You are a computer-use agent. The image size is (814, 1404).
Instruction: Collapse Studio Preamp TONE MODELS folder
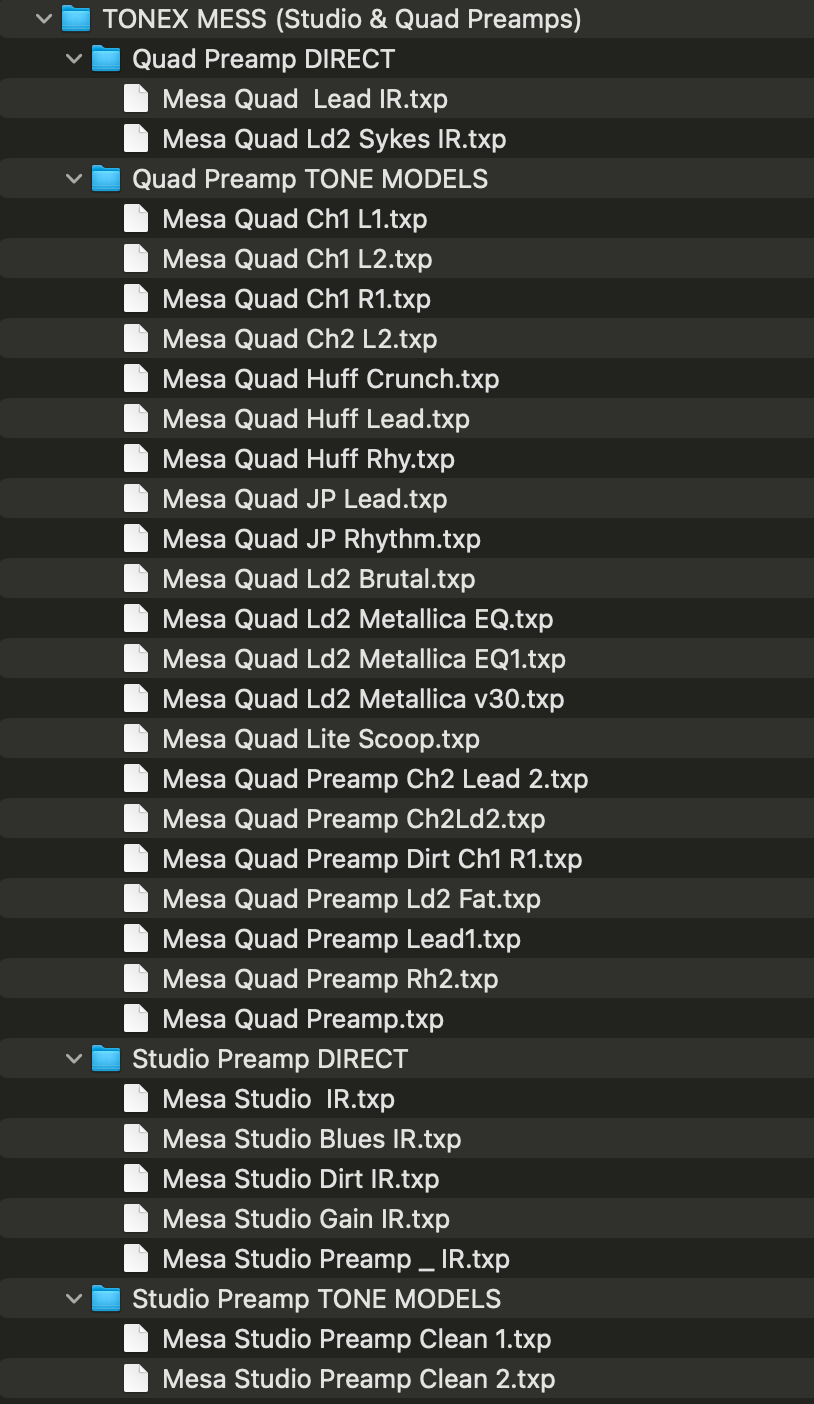click(73, 1299)
